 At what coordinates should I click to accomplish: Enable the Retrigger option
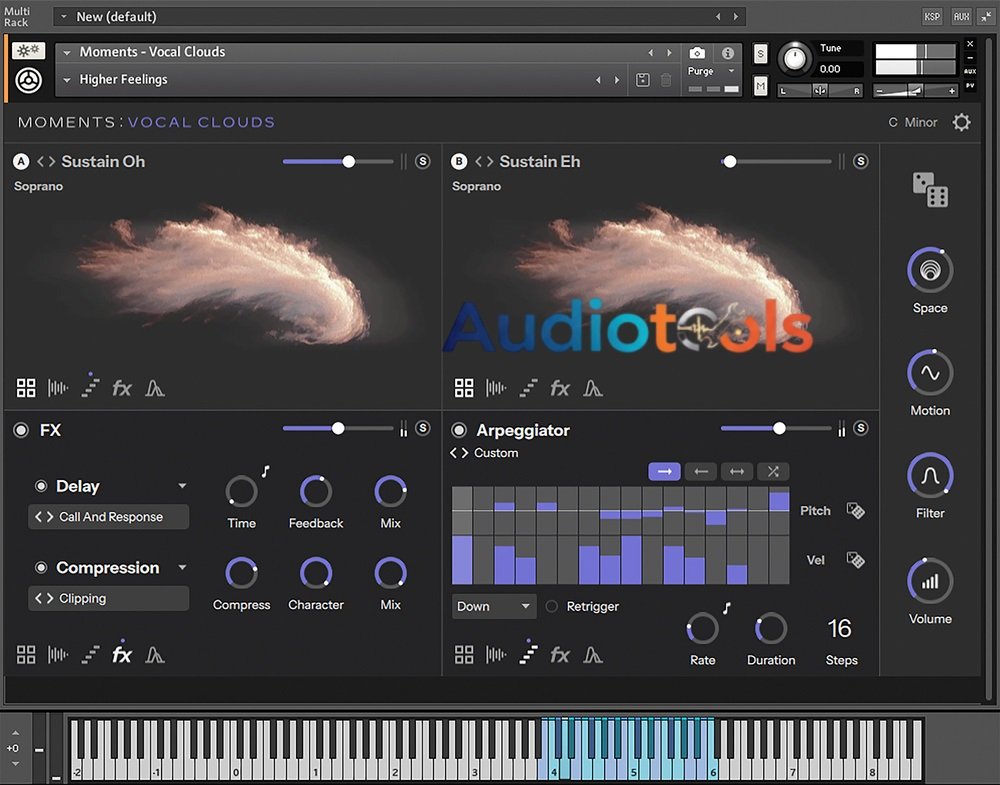pyautogui.click(x=552, y=606)
